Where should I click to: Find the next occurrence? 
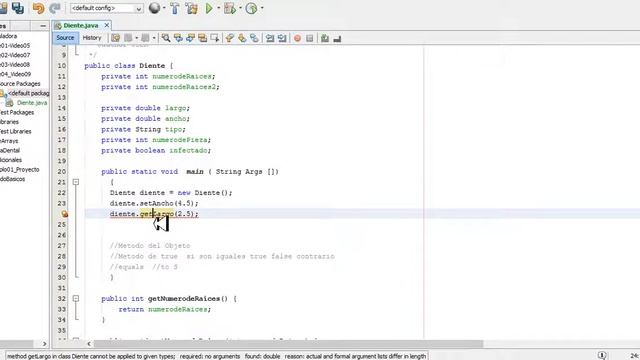[x=190, y=38]
